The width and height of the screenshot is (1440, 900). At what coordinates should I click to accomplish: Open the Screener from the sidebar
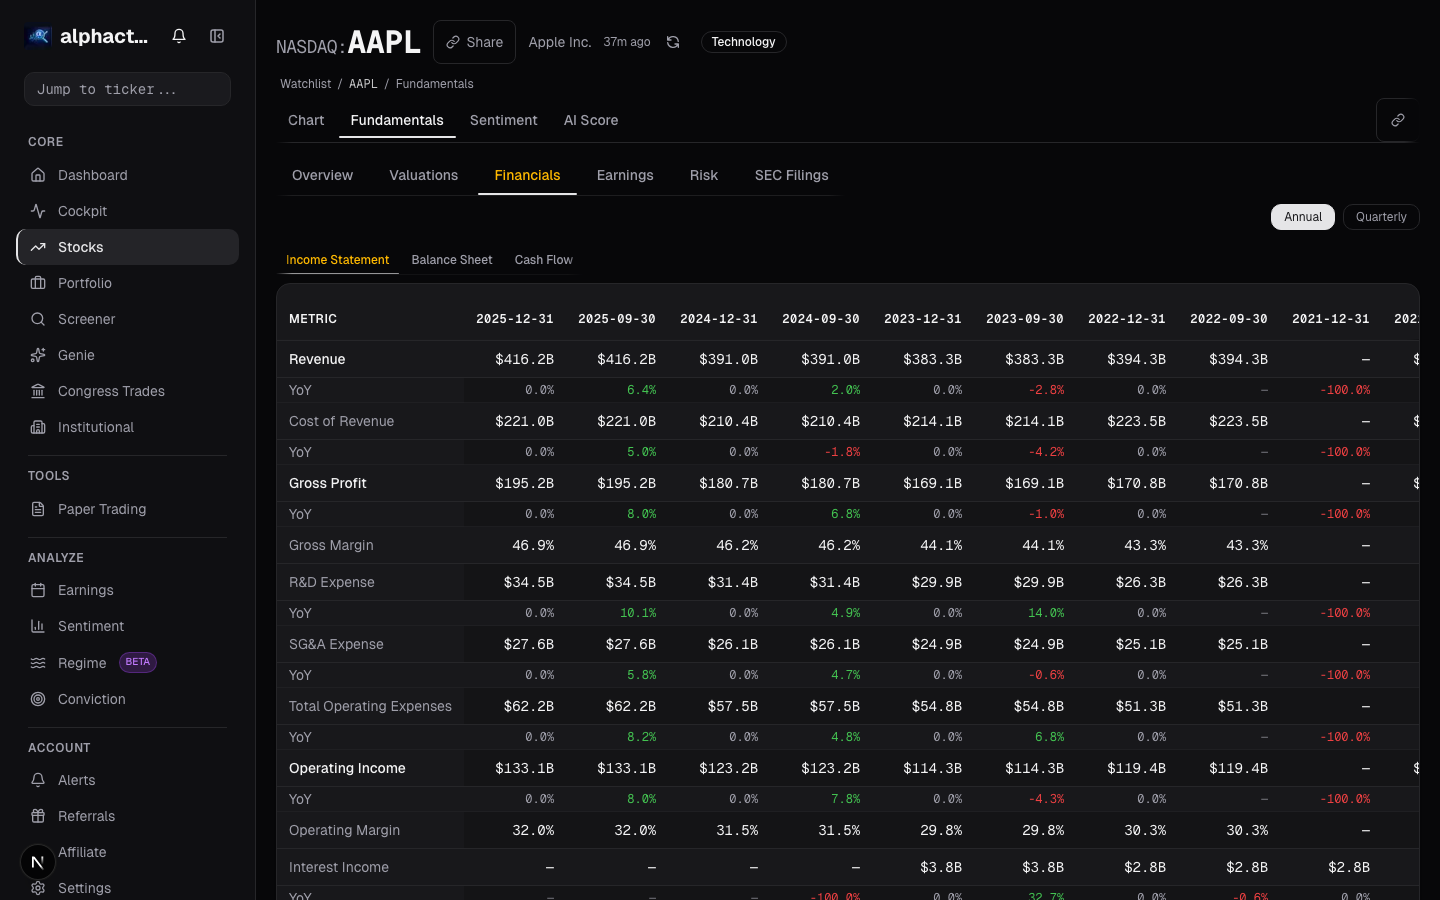point(87,319)
